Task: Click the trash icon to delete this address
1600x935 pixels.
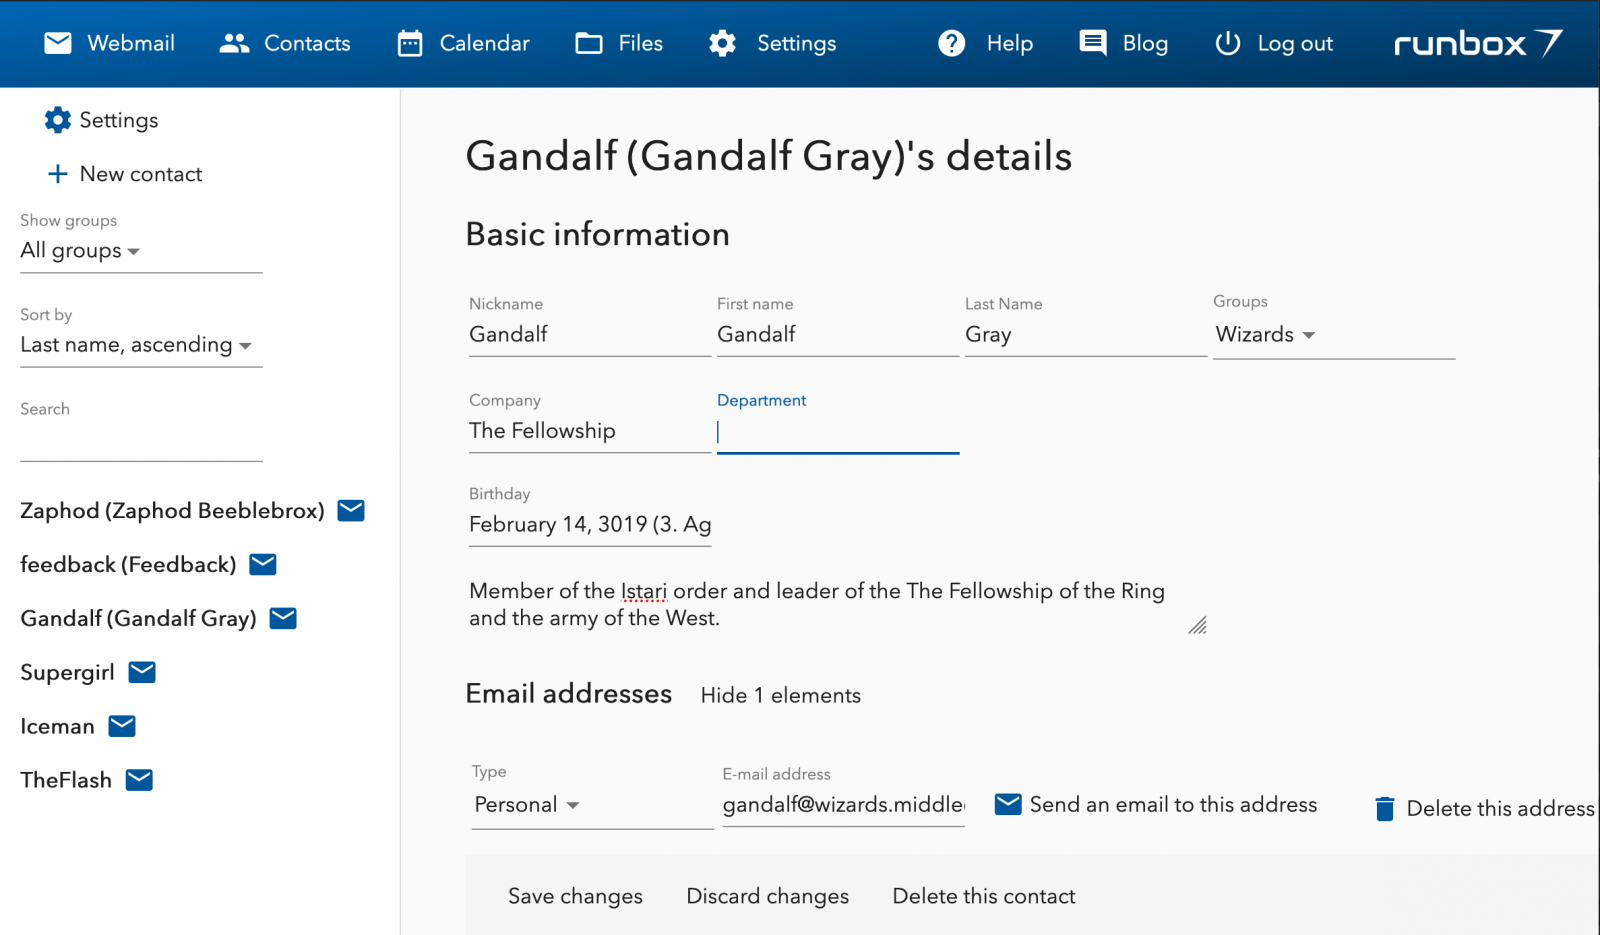Action: [1384, 808]
